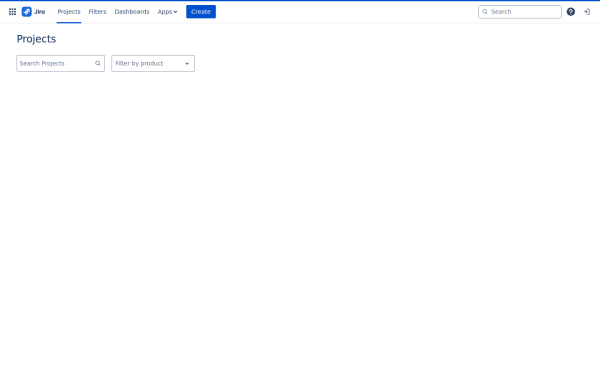
Task: Click the log in arrow icon
Action: [587, 12]
